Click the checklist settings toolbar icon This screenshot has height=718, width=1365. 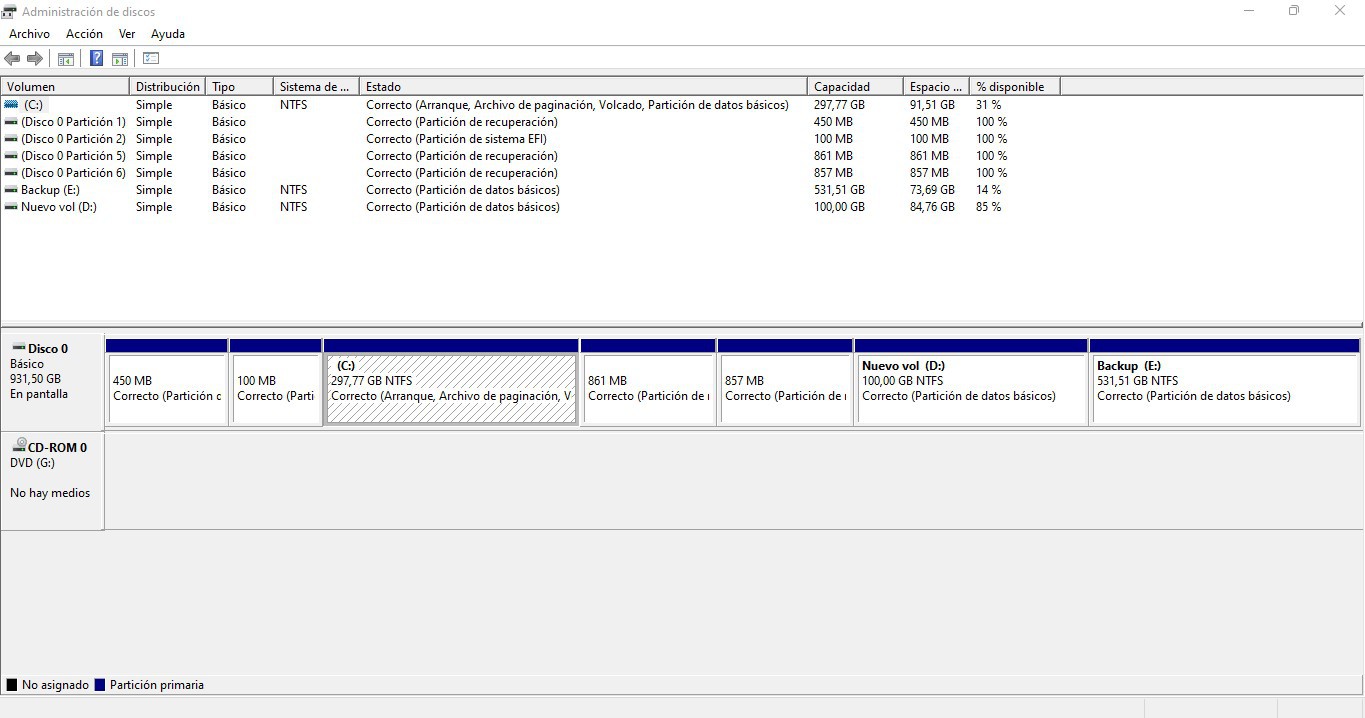click(x=151, y=59)
